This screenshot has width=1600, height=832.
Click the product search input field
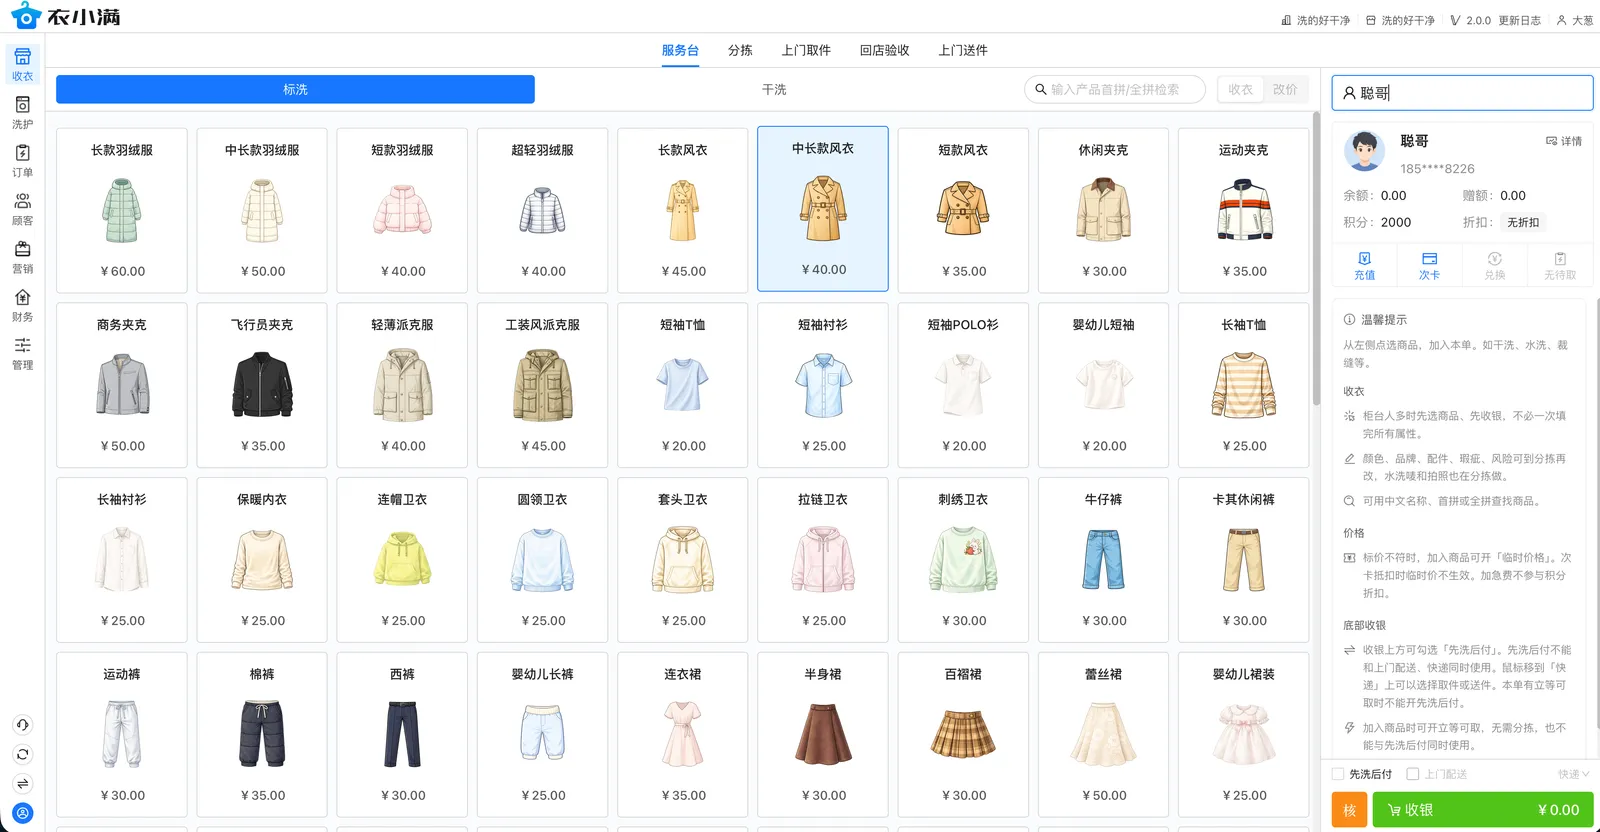pyautogui.click(x=1115, y=89)
